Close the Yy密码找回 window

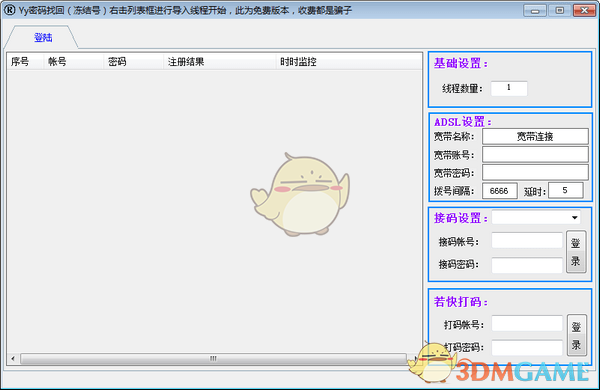click(x=584, y=10)
